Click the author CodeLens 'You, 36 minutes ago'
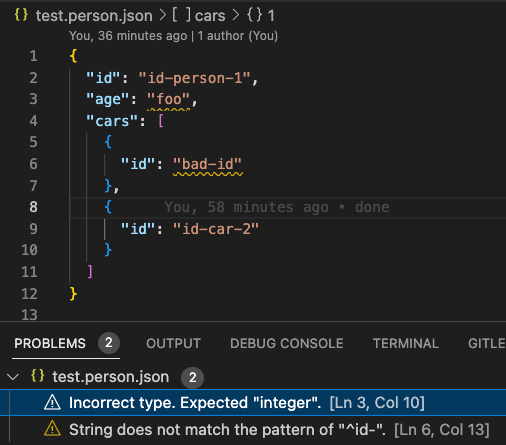Image resolution: width=506 pixels, height=445 pixels. [x=128, y=36]
